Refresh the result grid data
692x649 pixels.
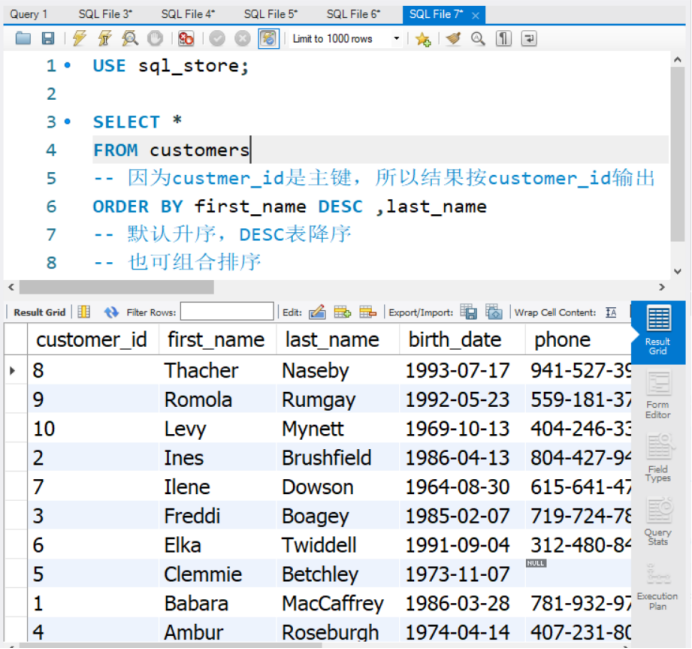(x=111, y=312)
